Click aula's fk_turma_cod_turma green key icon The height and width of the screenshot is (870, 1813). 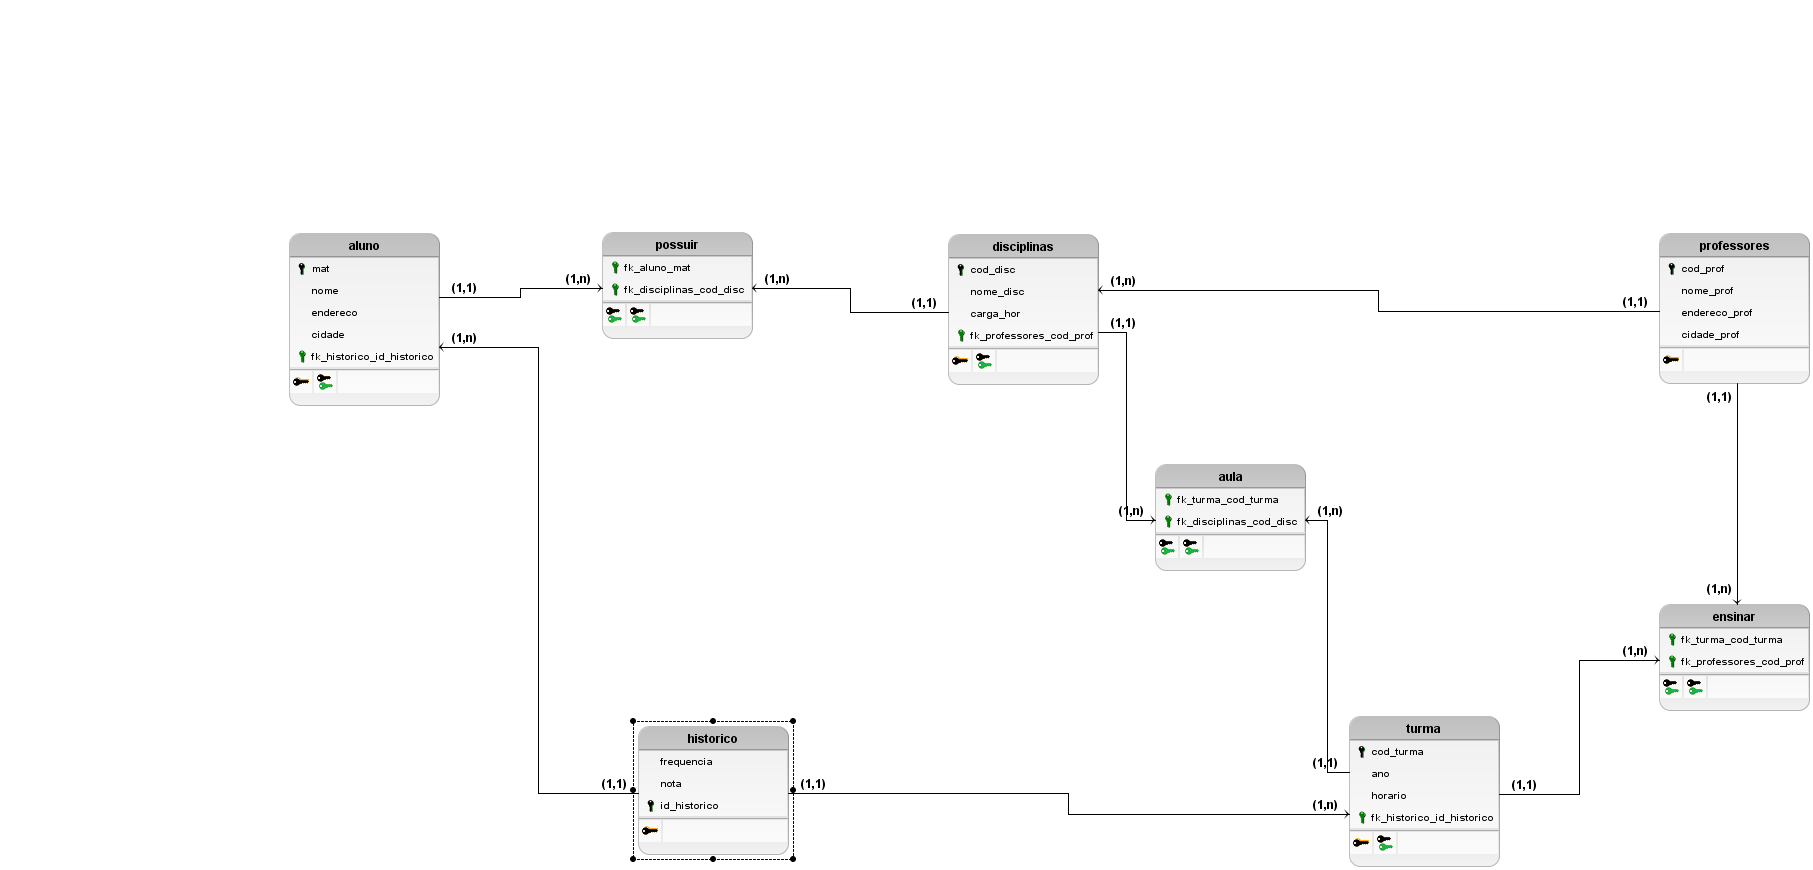[1168, 500]
